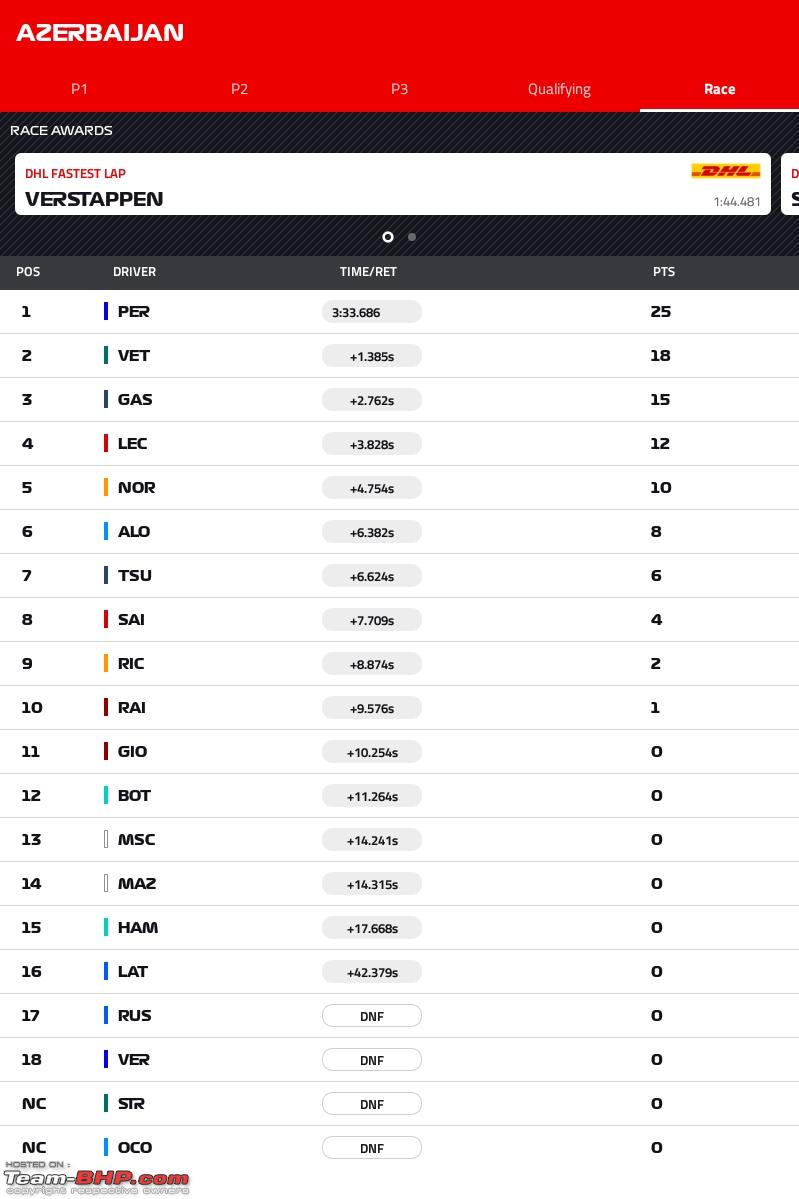Click the DHL logo icon

pyautogui.click(x=726, y=171)
